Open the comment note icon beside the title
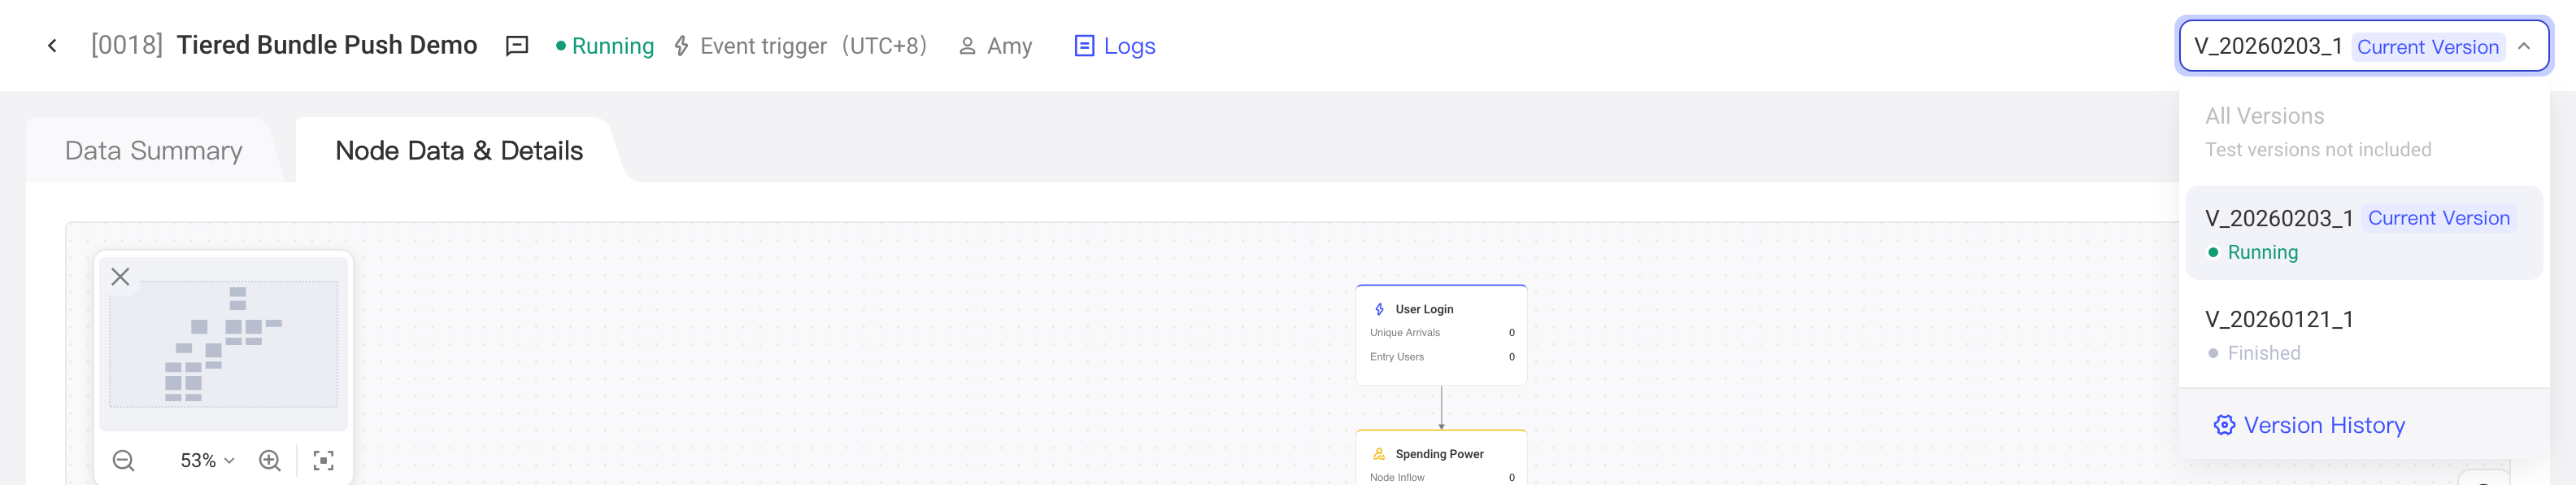2576x485 pixels. pyautogui.click(x=516, y=46)
